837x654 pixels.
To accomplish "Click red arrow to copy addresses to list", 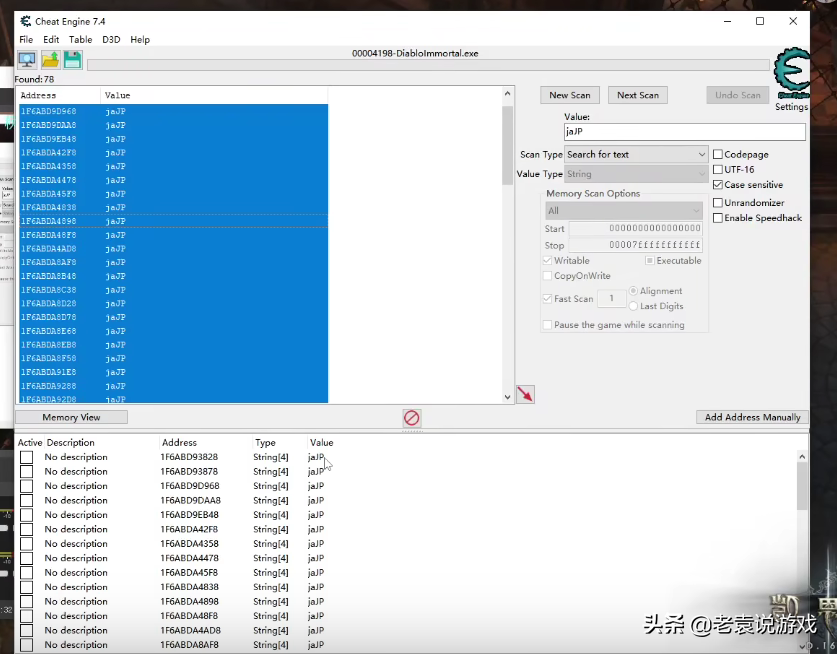I will (525, 394).
